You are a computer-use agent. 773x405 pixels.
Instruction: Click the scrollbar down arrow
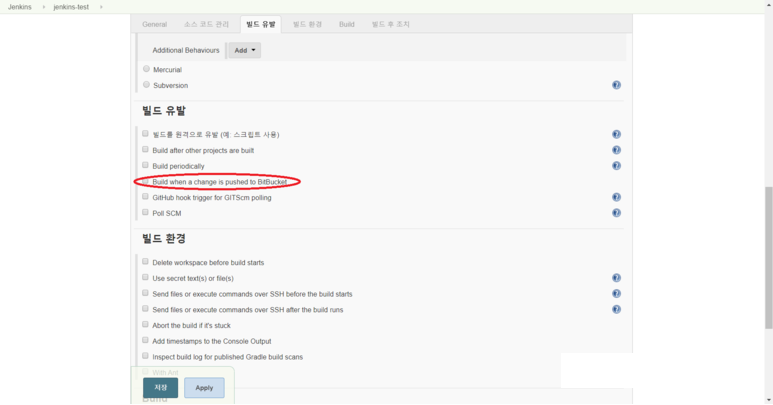tap(769, 400)
